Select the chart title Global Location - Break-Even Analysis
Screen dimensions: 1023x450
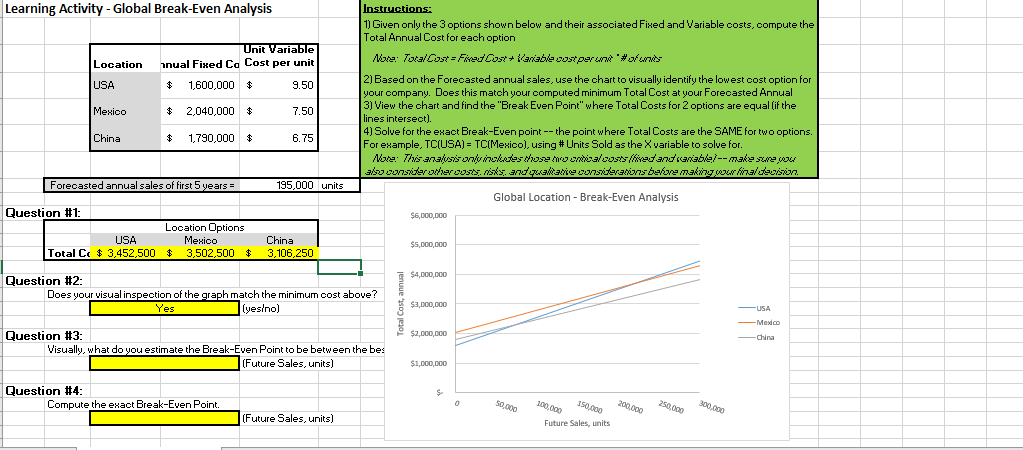point(585,197)
